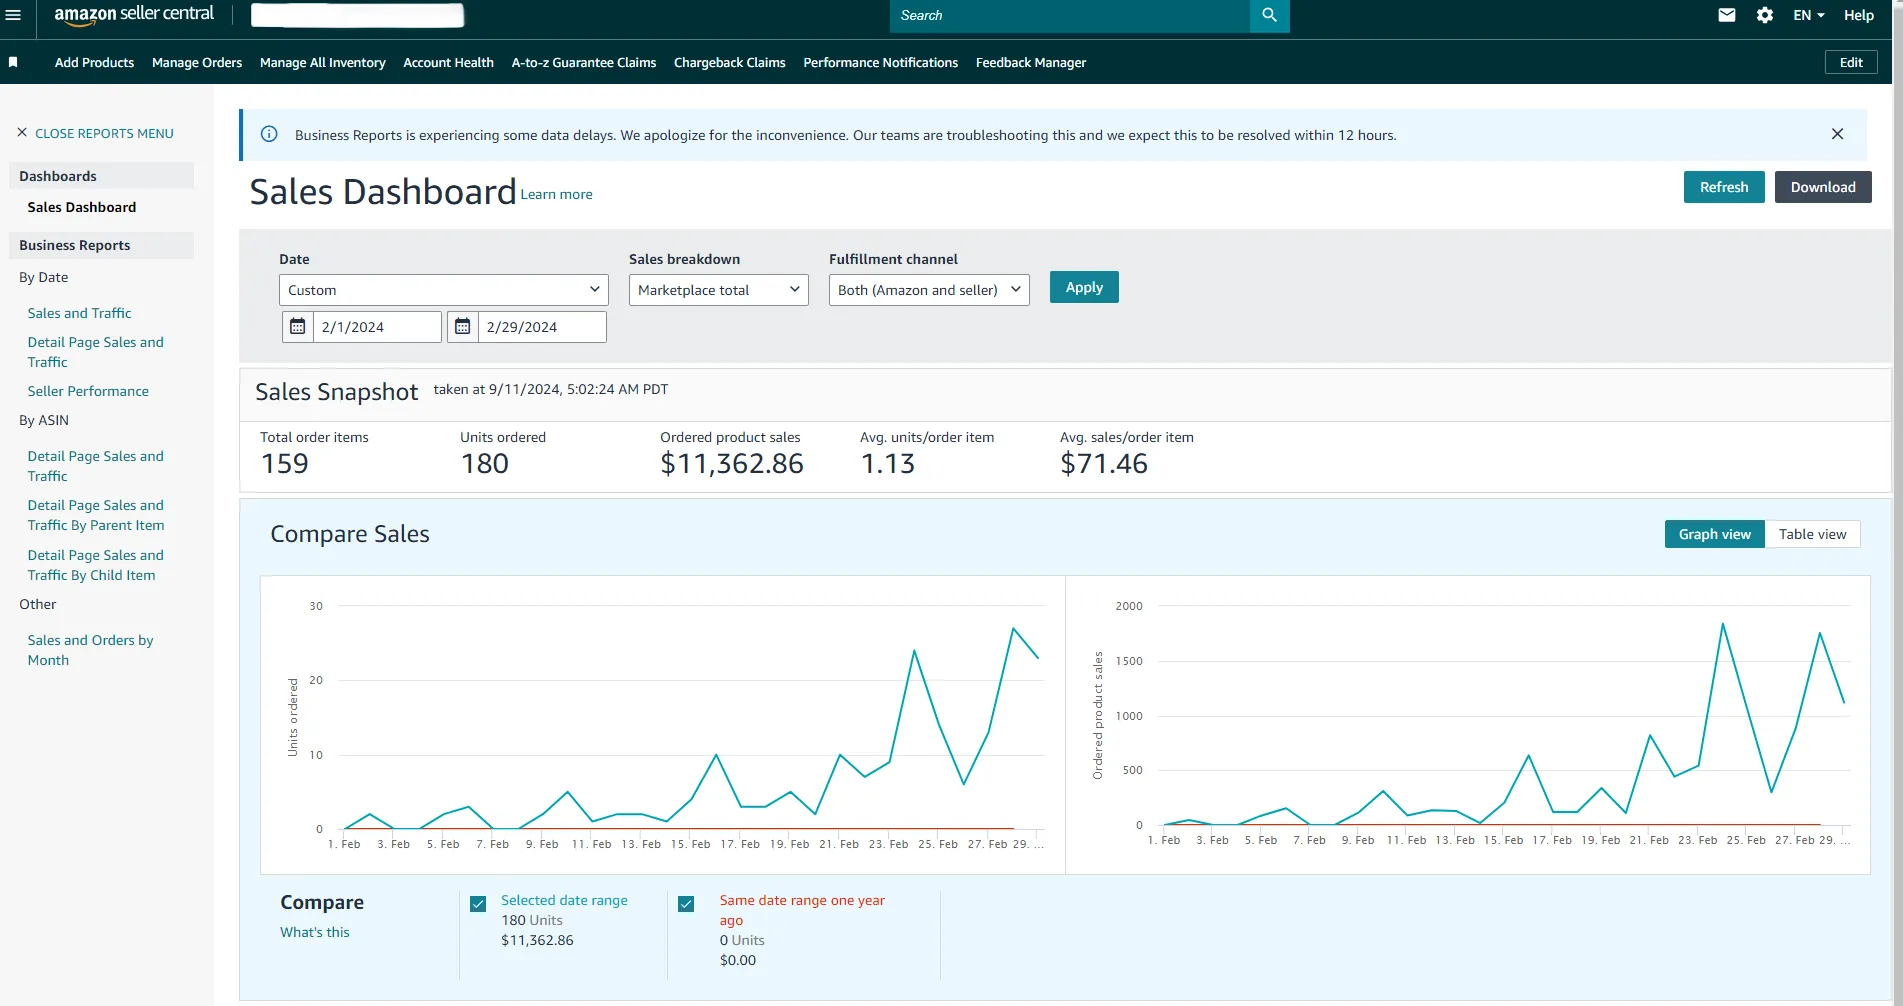Click CLOSE REPORTS MENU text
The height and width of the screenshot is (1006, 1903).
(104, 133)
